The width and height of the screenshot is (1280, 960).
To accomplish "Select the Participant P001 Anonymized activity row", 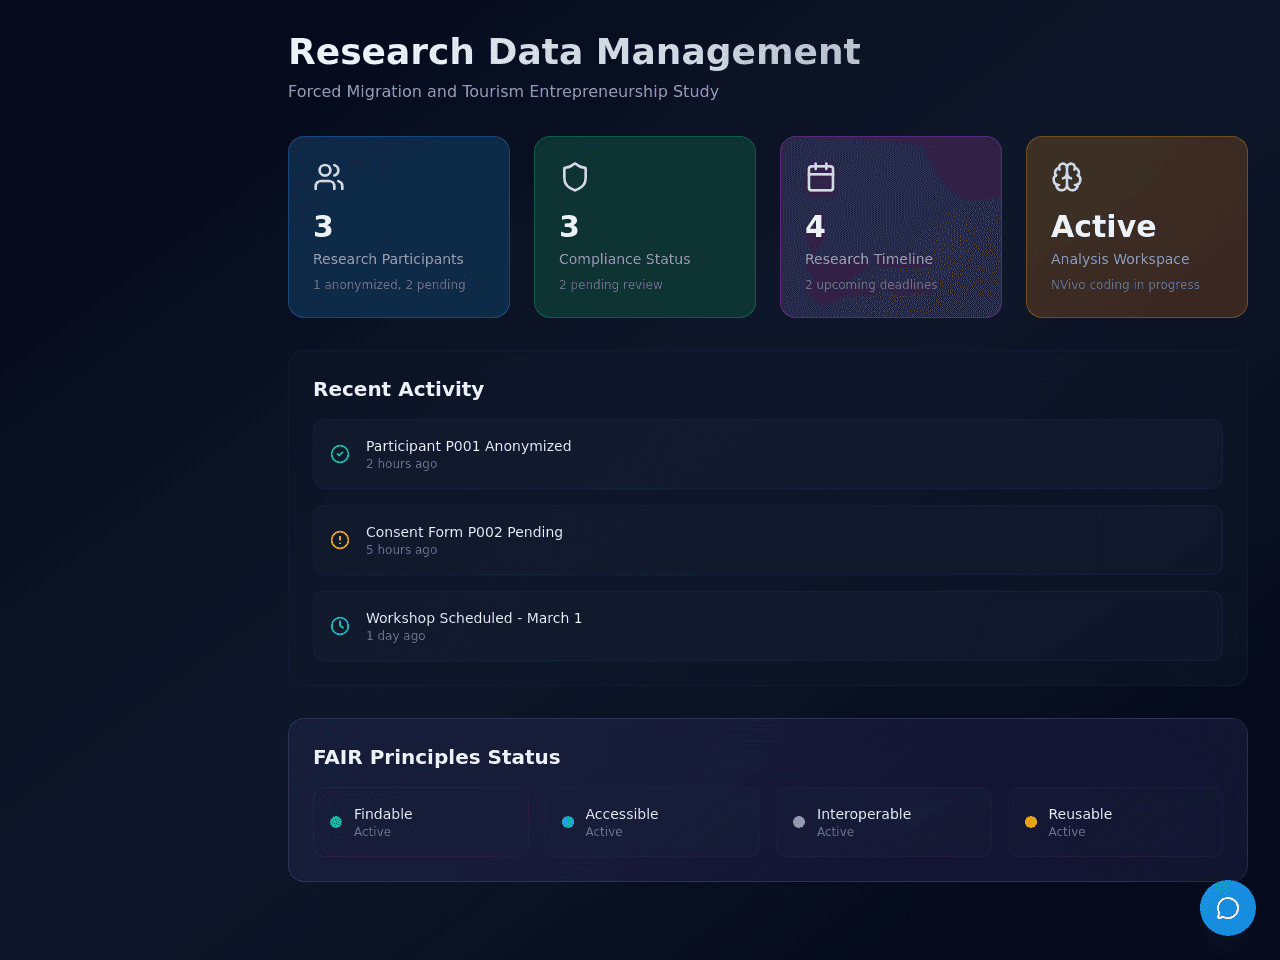I will click(768, 454).
